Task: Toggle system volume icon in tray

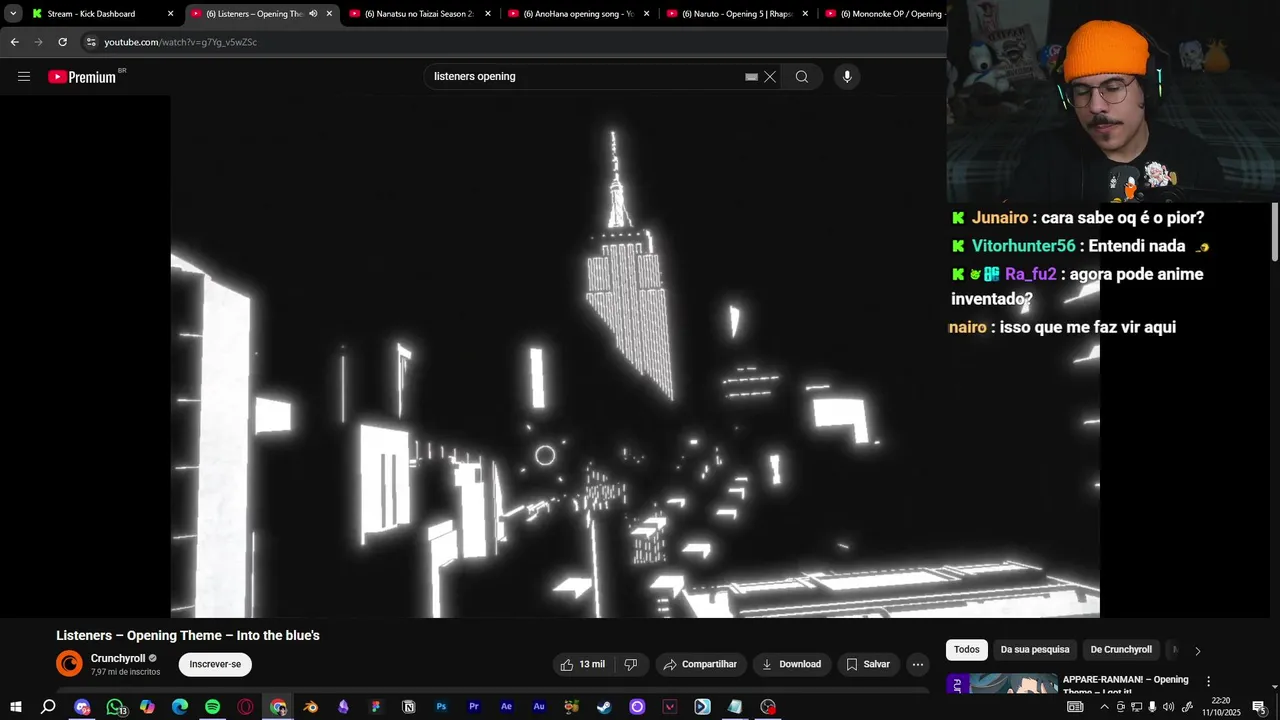Action: click(1168, 707)
